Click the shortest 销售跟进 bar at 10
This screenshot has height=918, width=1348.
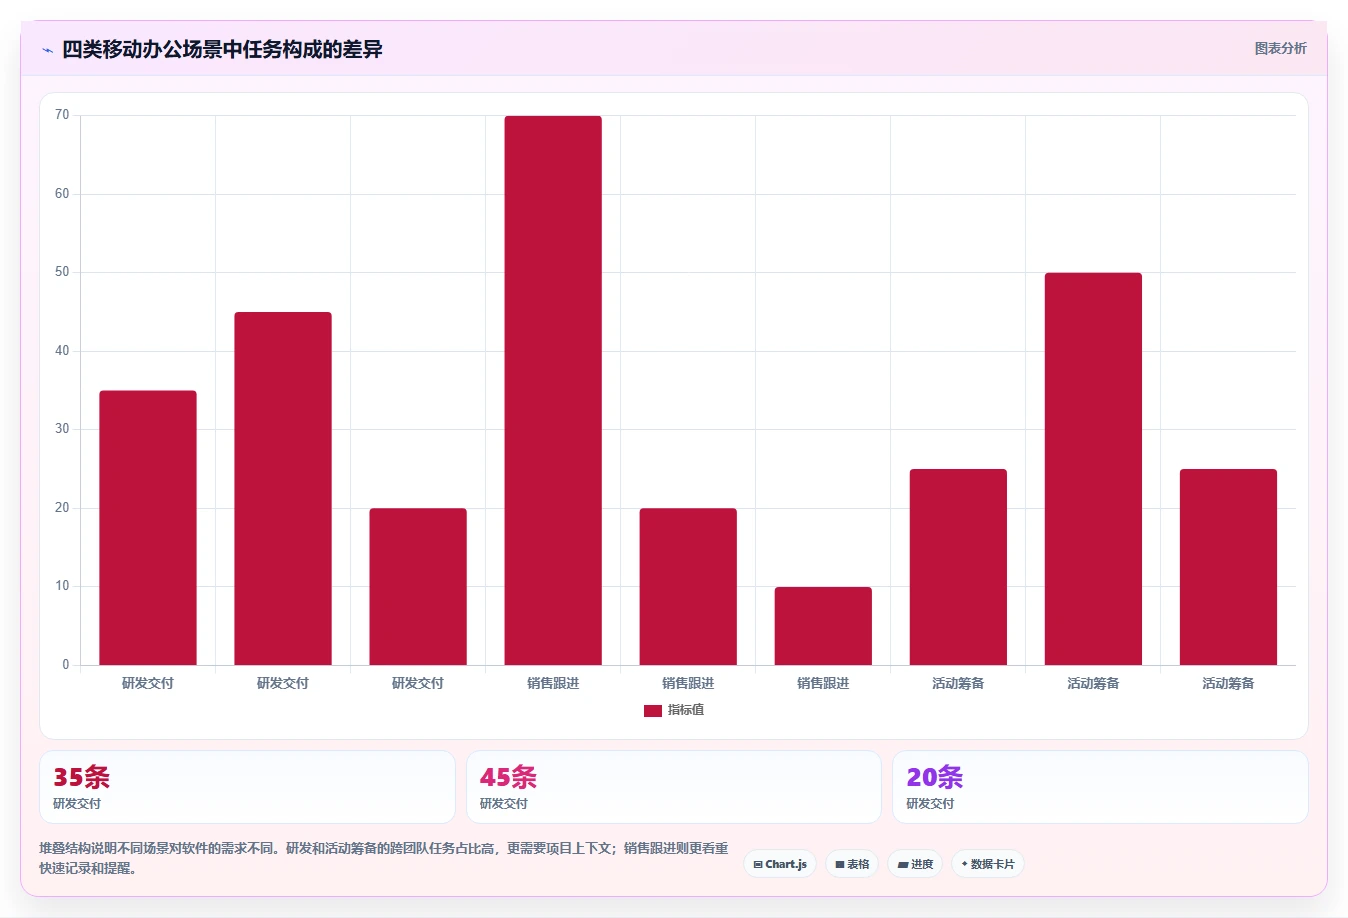pyautogui.click(x=823, y=626)
